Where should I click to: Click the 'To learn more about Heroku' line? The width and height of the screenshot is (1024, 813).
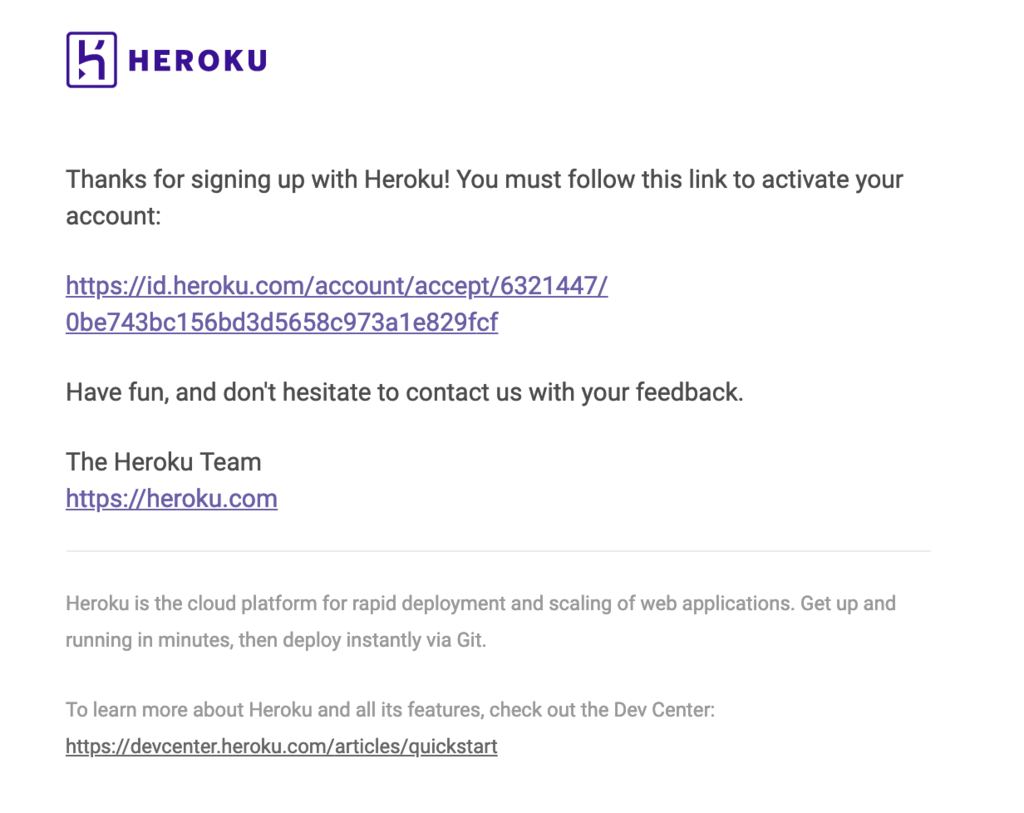pos(391,710)
